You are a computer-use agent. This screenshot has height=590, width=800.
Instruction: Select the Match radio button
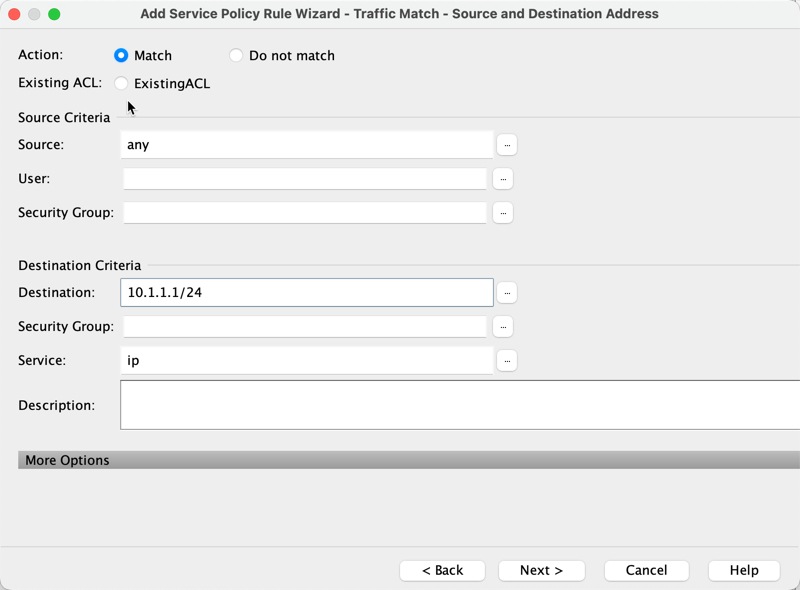[122, 56]
